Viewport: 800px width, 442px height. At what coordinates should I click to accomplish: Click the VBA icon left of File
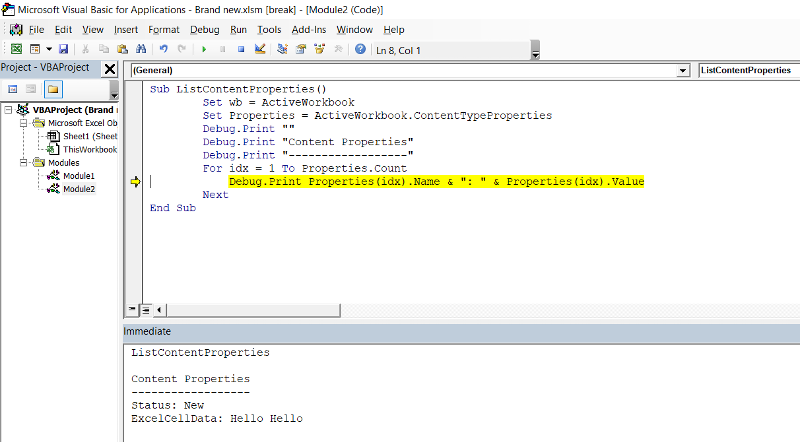coord(16,30)
